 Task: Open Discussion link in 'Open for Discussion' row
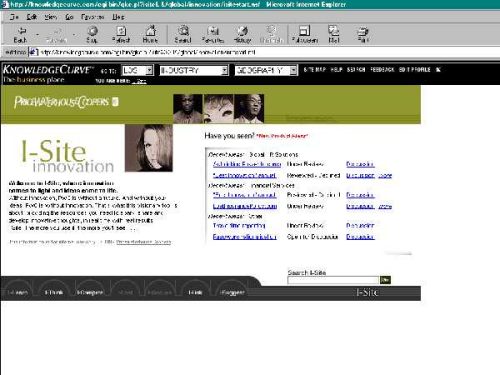[360, 237]
